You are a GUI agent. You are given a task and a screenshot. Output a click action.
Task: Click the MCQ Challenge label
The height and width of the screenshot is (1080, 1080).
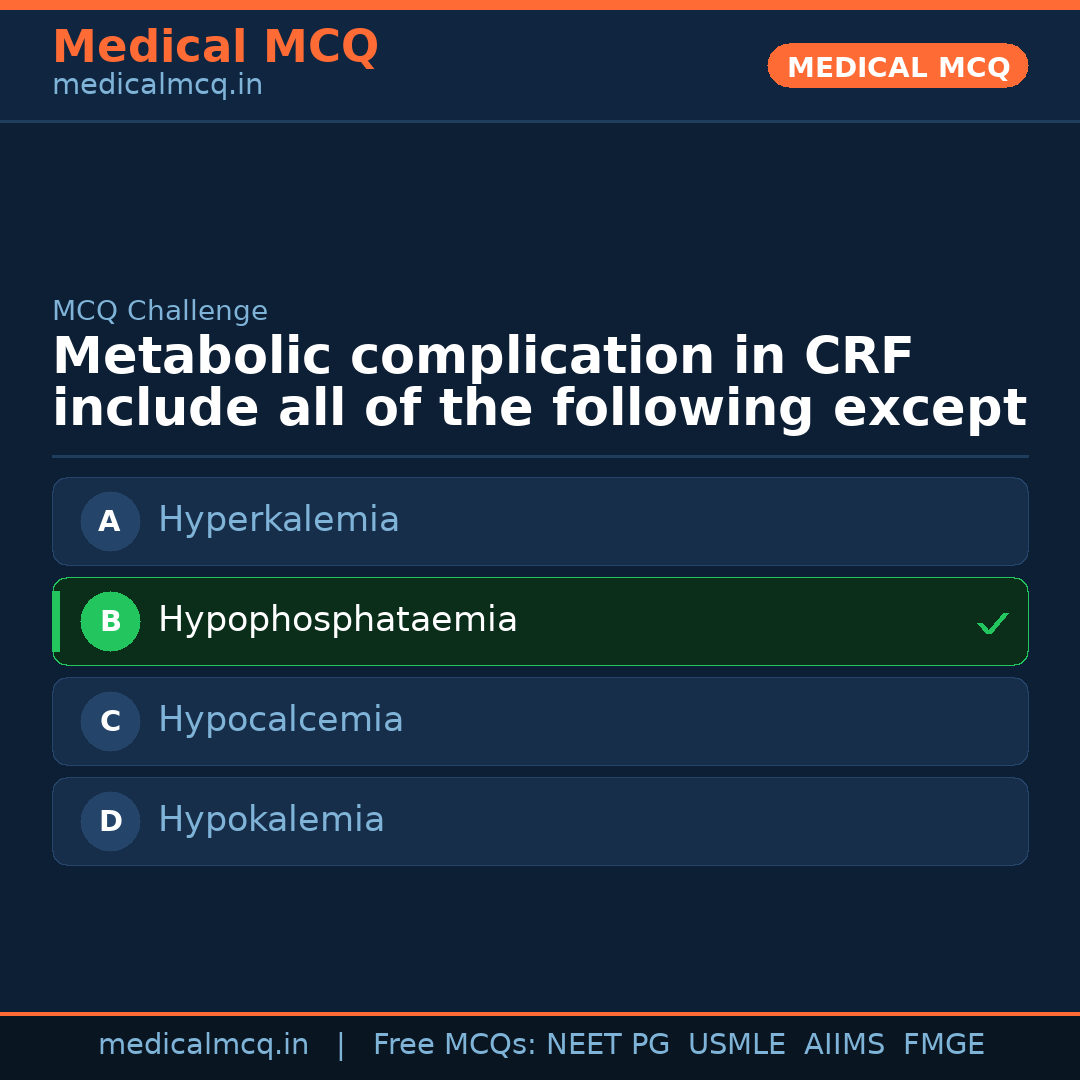point(160,311)
